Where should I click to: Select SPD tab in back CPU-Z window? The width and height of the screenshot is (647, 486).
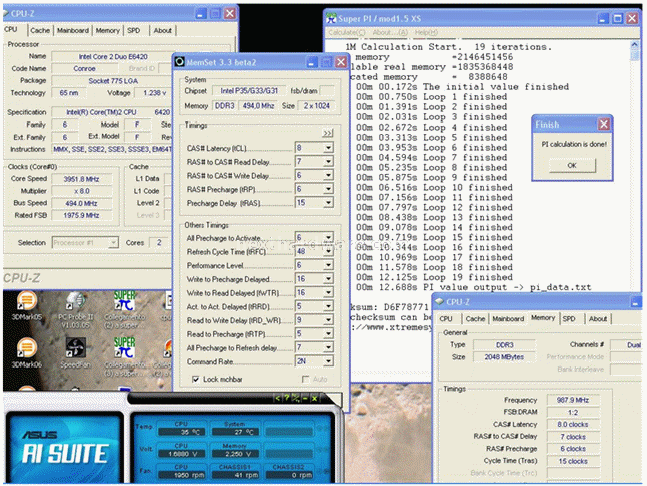134,30
